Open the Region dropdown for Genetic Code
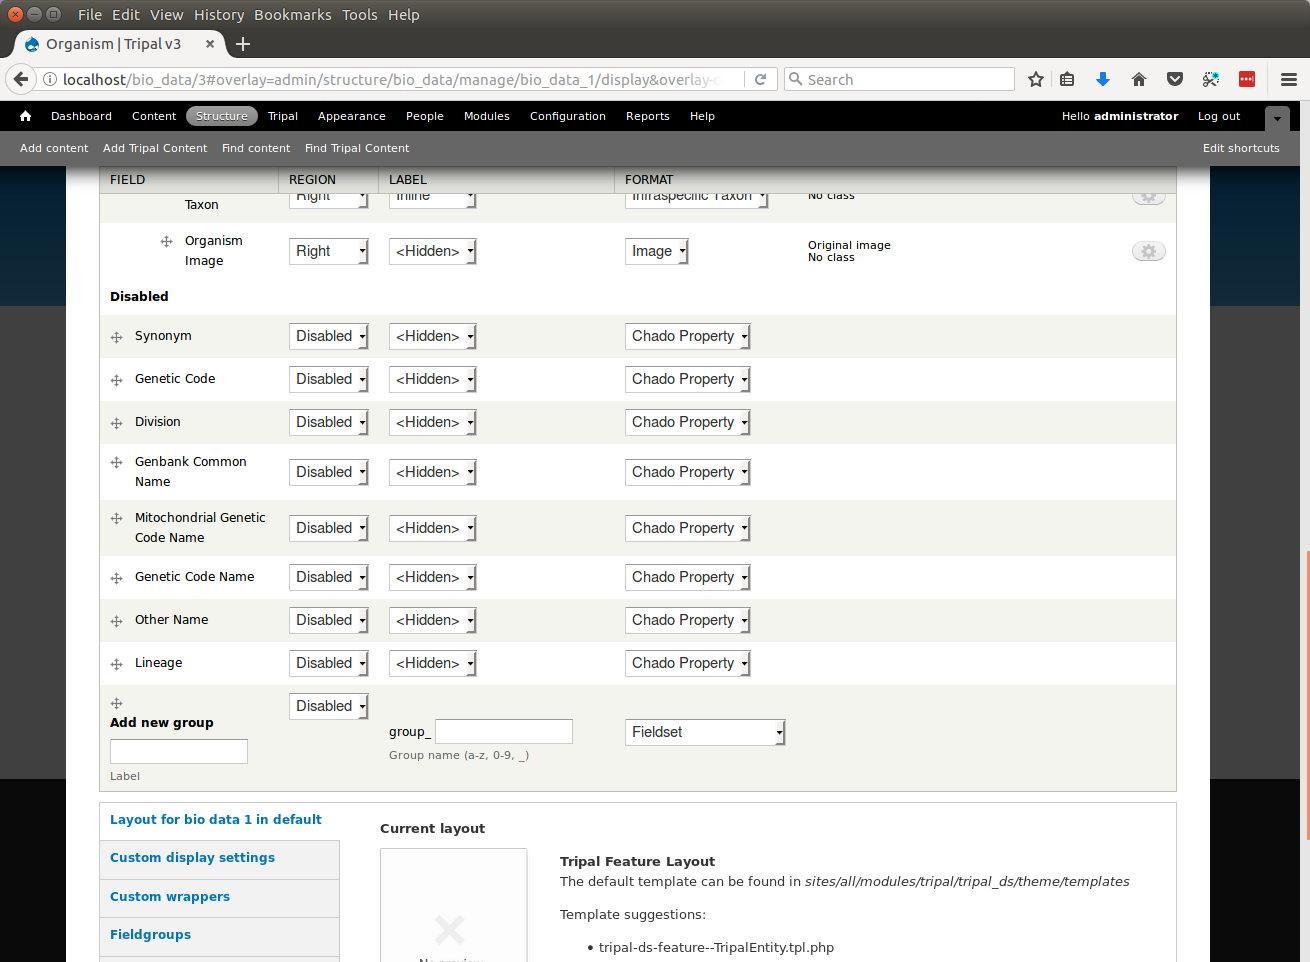This screenshot has height=962, width=1310. click(x=329, y=379)
